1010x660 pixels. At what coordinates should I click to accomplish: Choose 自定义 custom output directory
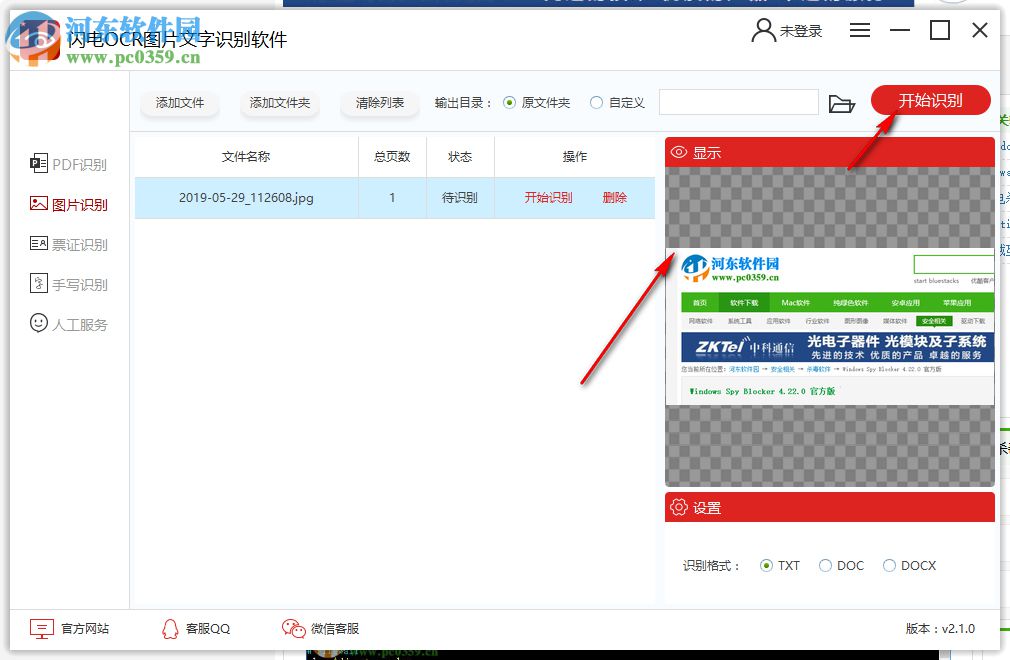click(x=595, y=103)
